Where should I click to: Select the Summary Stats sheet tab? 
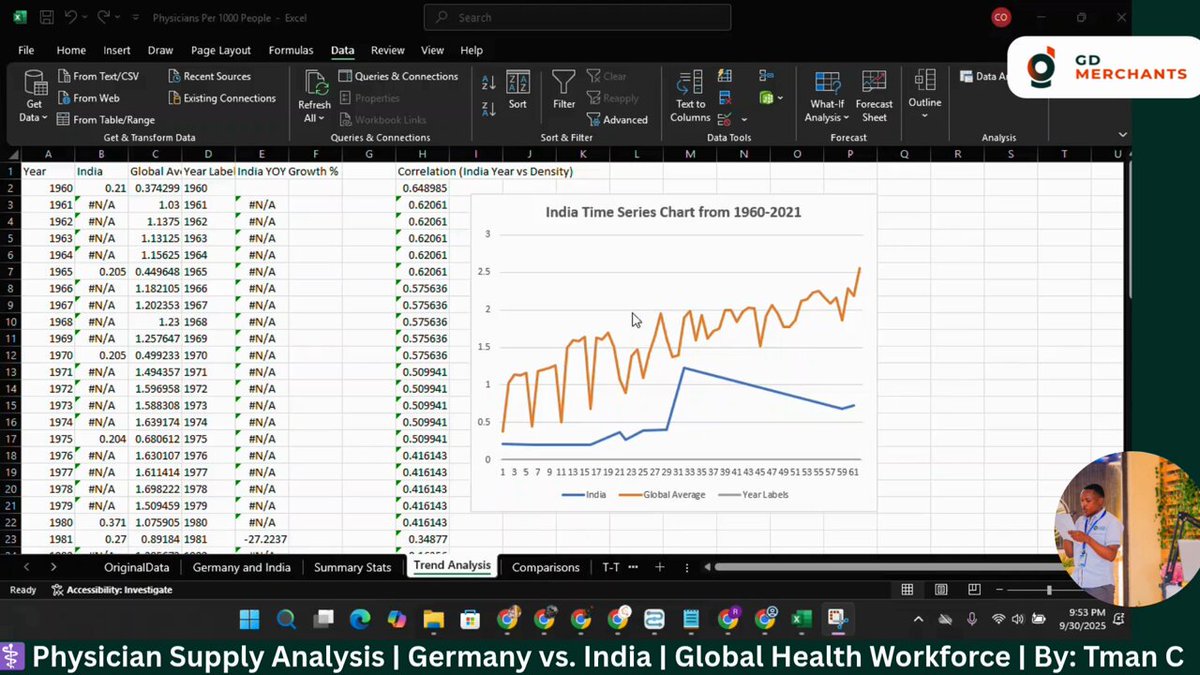[x=352, y=567]
